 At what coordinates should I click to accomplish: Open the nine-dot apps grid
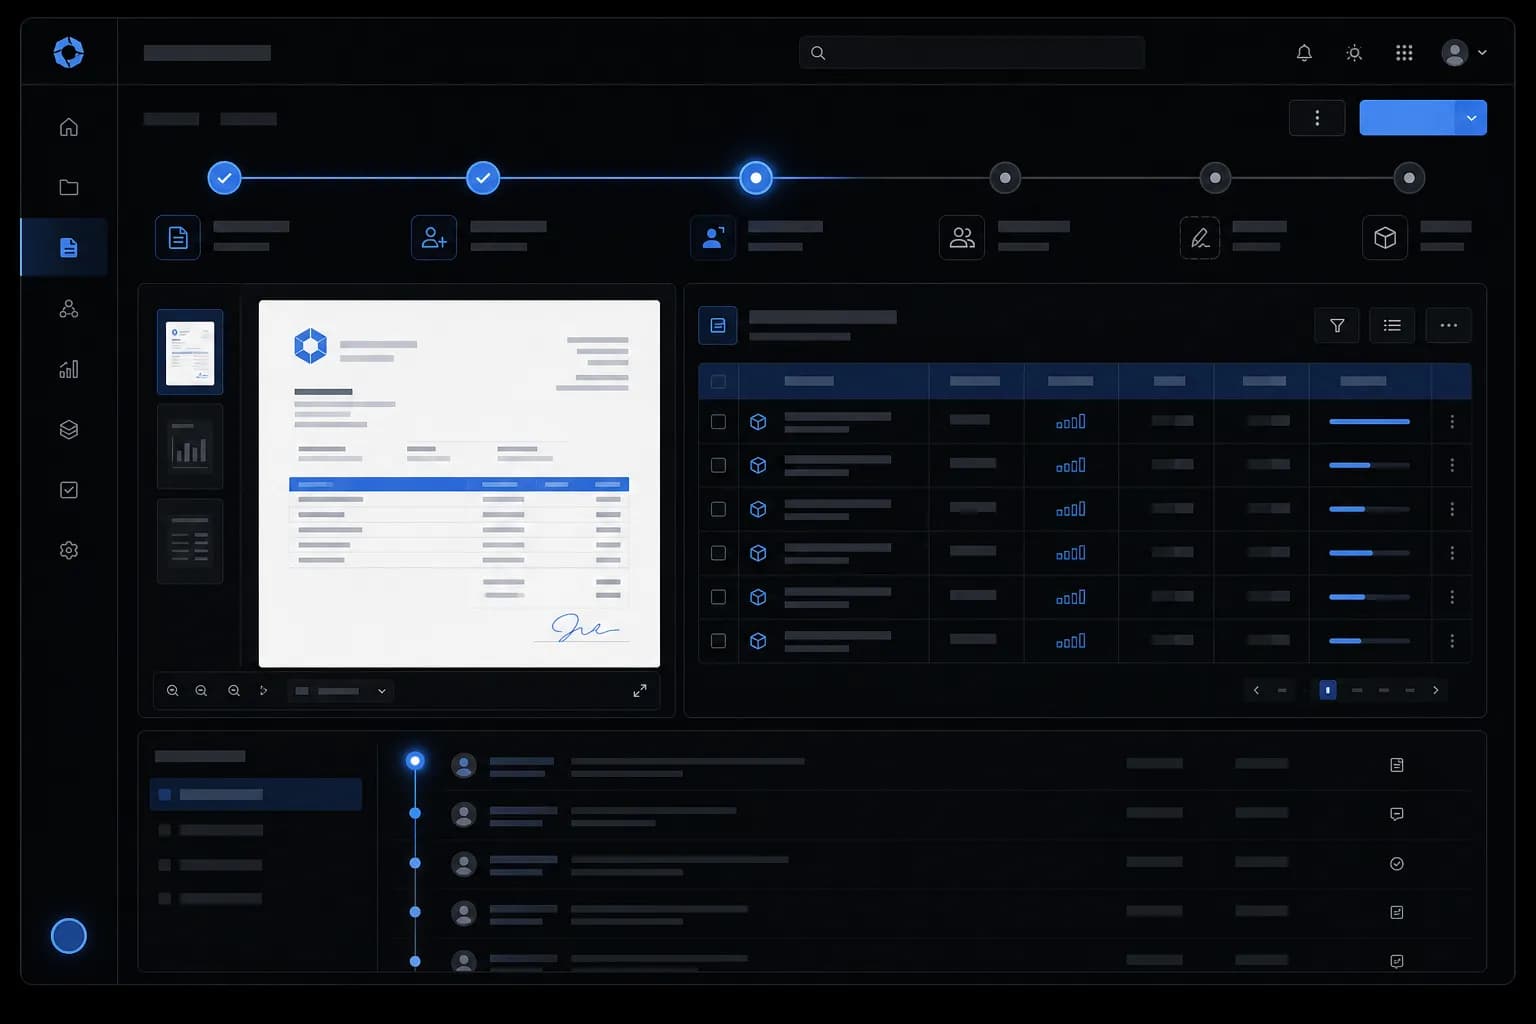pyautogui.click(x=1404, y=53)
